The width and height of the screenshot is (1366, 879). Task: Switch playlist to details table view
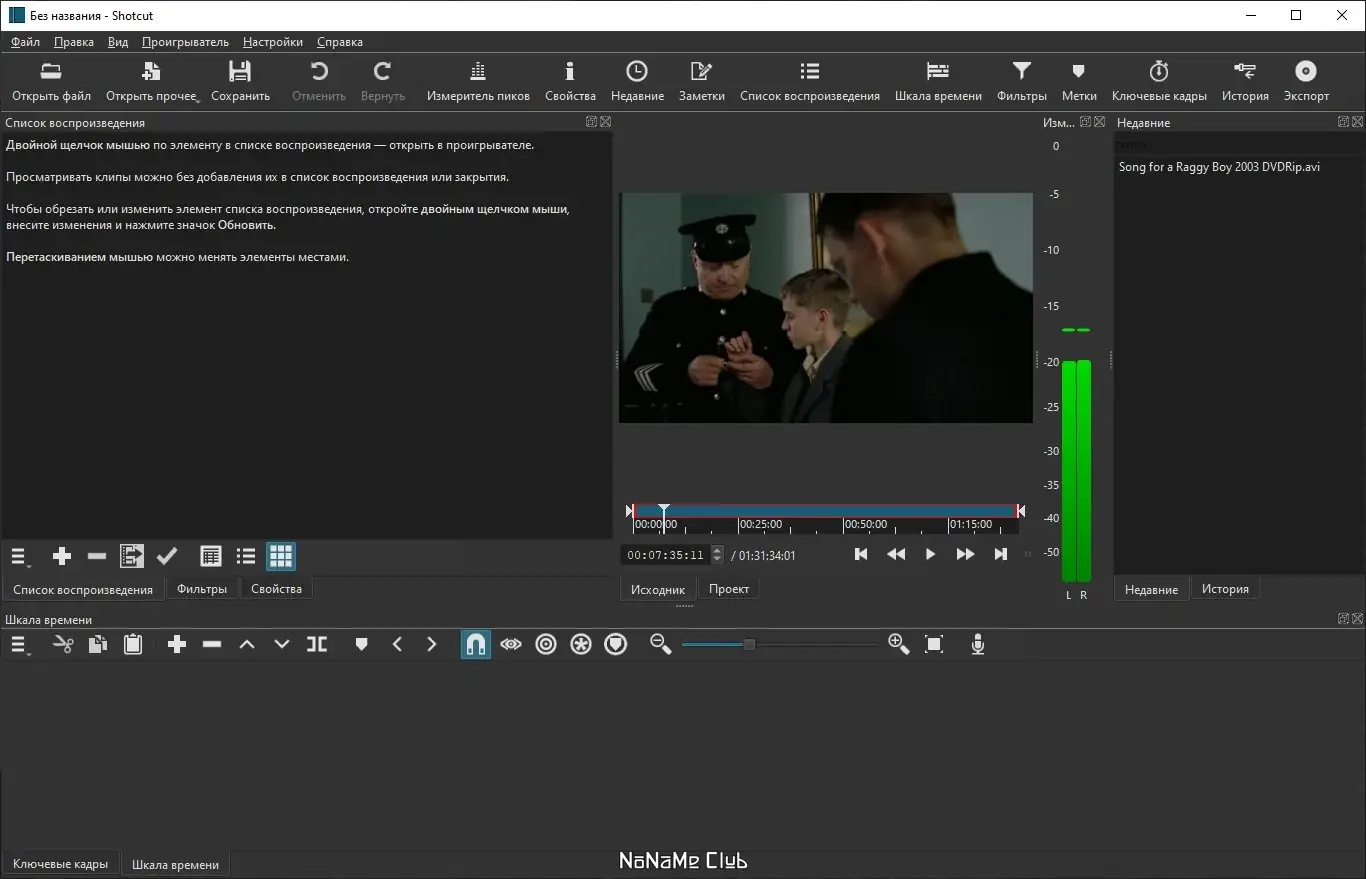[x=211, y=556]
